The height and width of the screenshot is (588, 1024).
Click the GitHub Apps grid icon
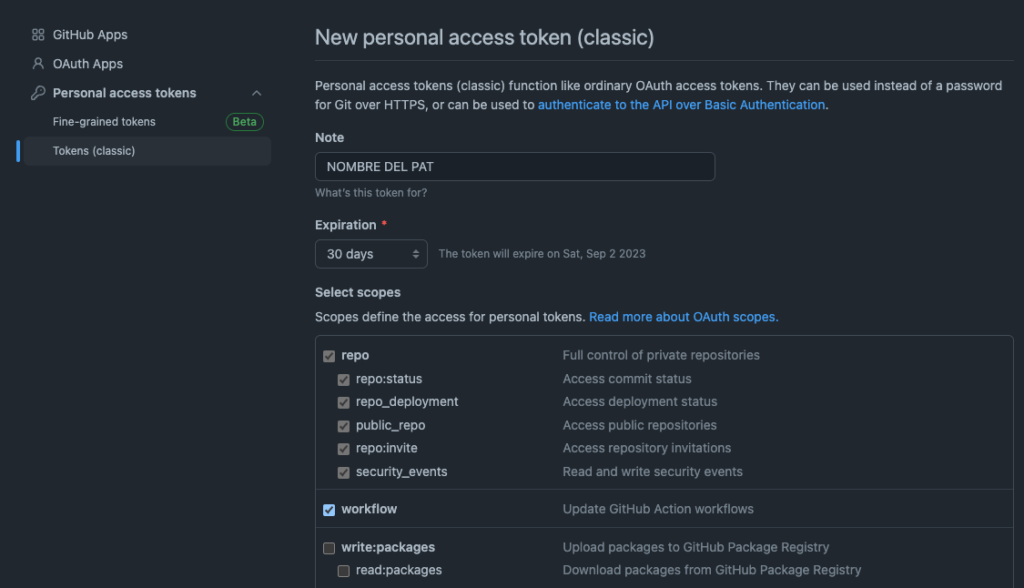tap(38, 35)
